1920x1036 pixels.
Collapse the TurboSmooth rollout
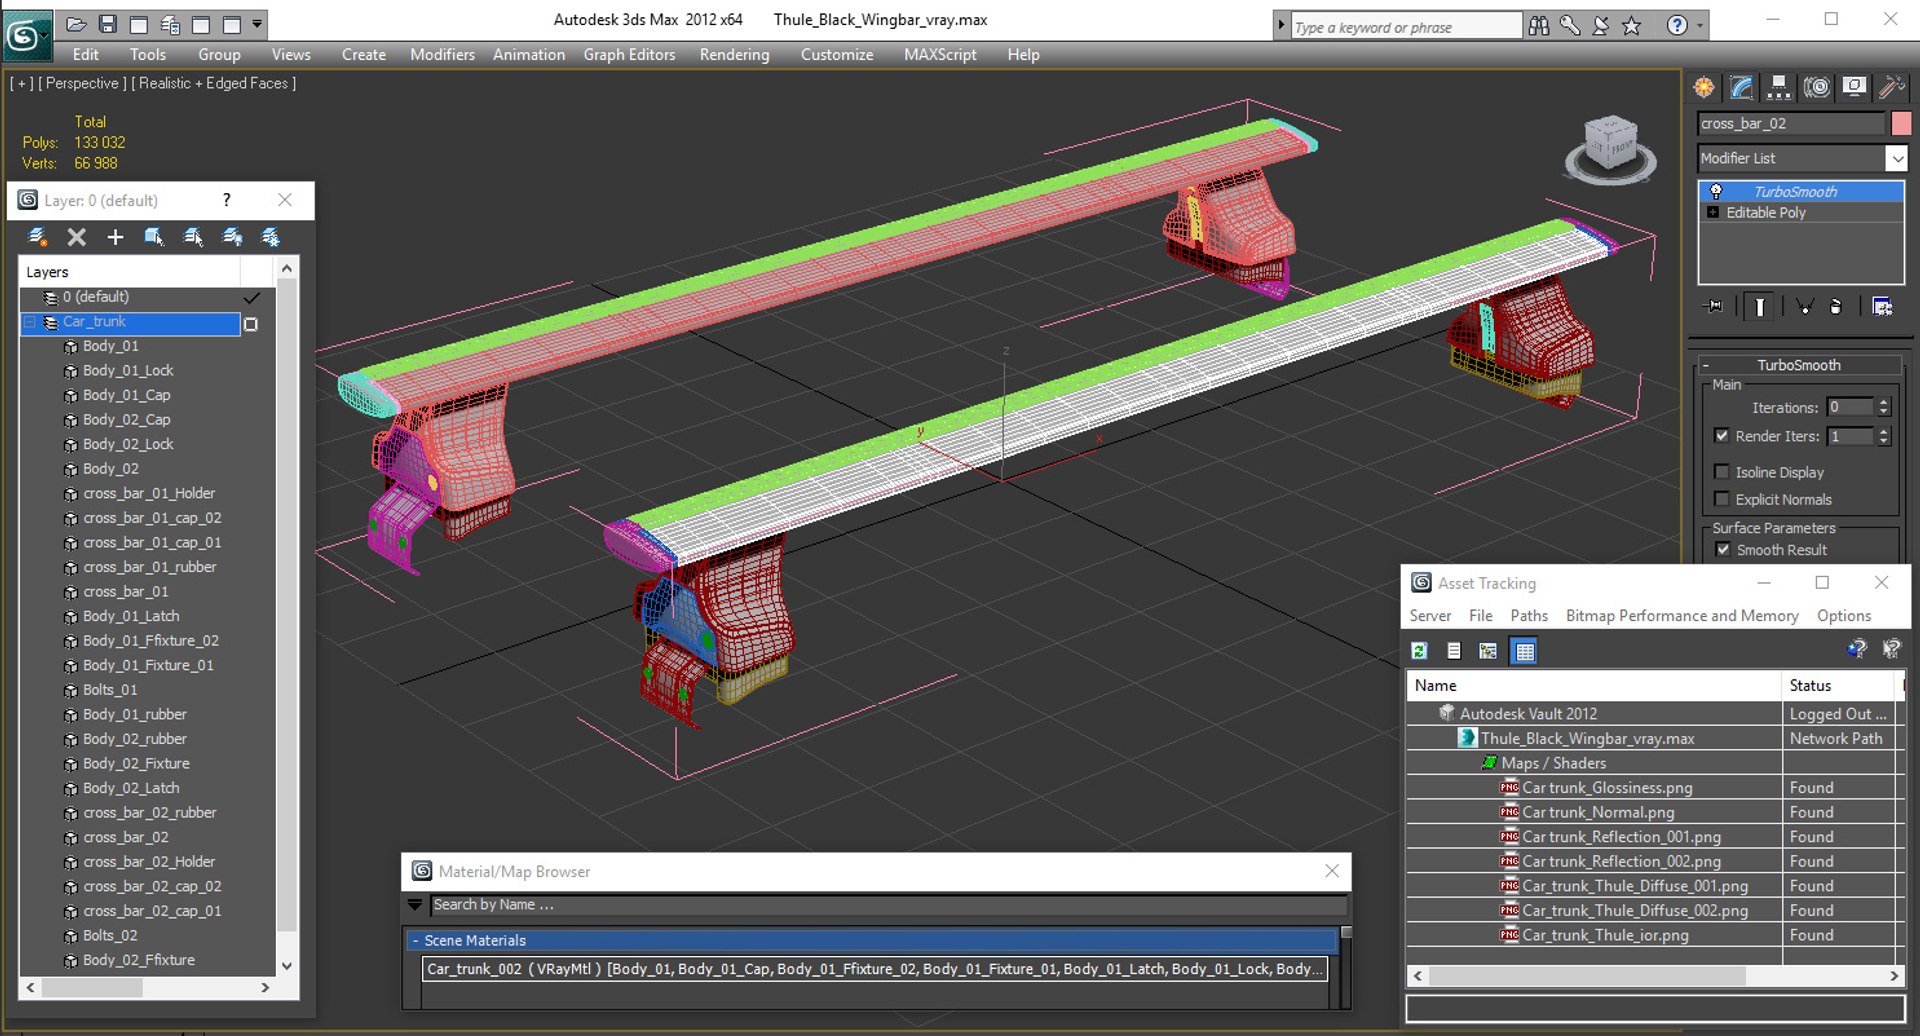click(1705, 365)
